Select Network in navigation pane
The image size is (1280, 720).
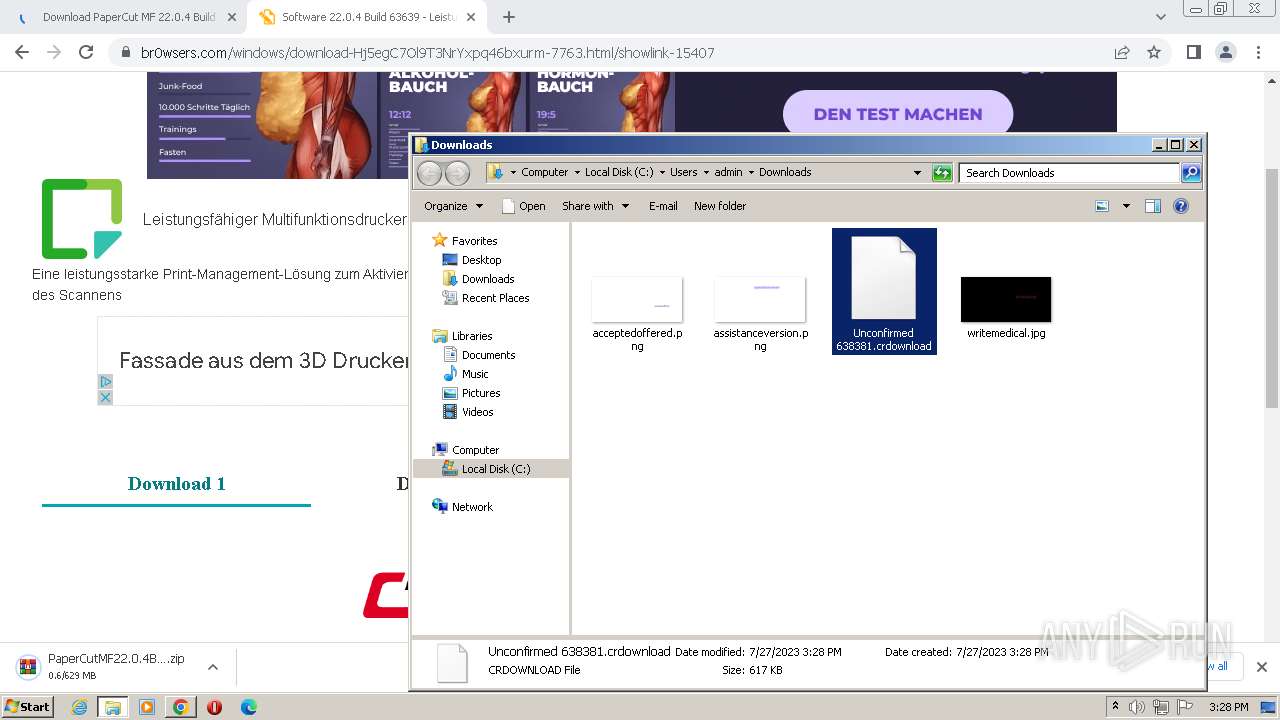pos(463,507)
